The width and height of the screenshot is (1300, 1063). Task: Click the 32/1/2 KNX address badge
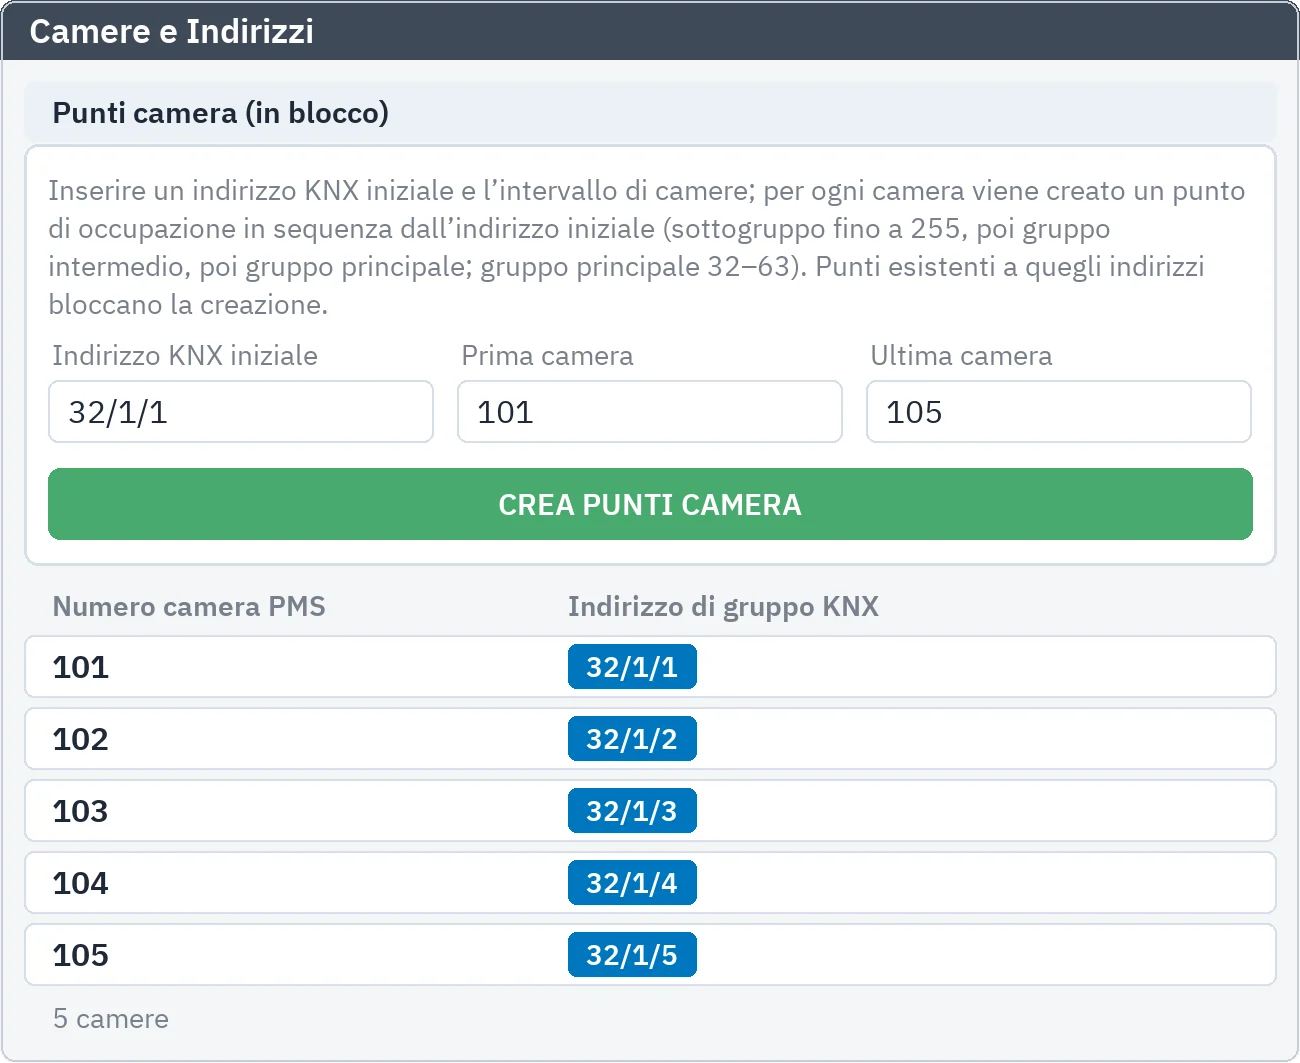tap(632, 739)
